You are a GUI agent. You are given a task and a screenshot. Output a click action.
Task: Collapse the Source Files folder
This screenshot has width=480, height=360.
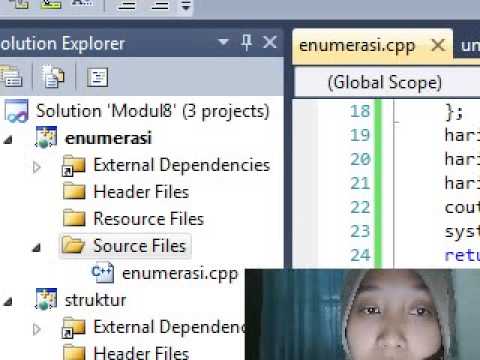click(37, 247)
